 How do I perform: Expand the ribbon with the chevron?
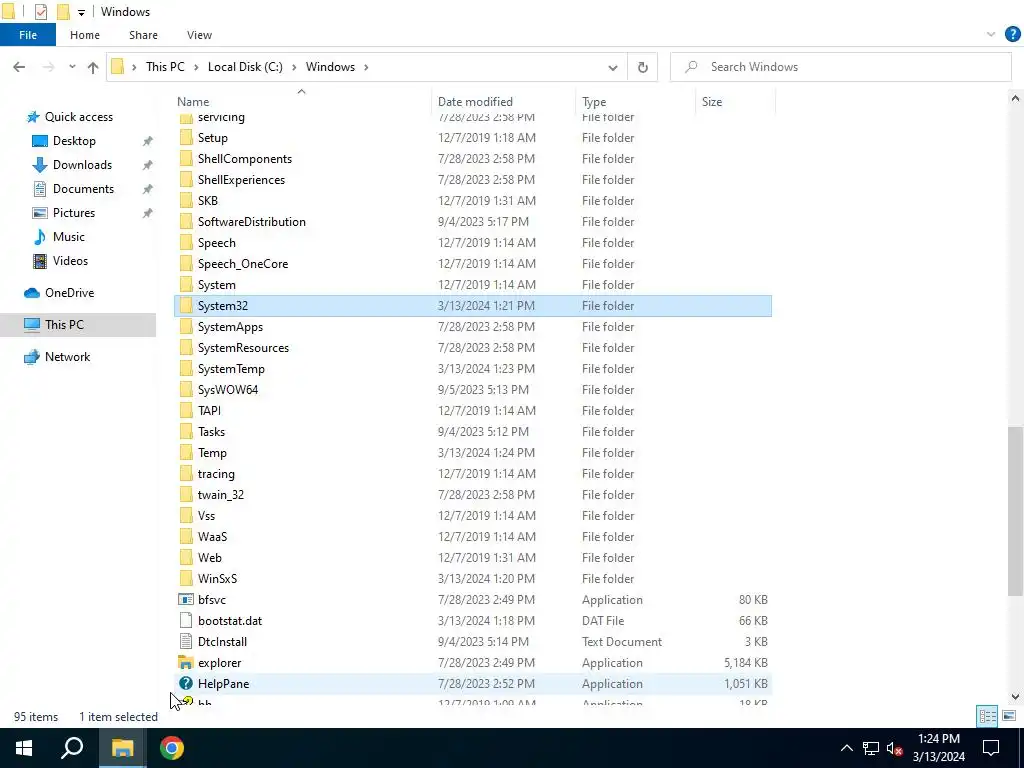click(991, 35)
